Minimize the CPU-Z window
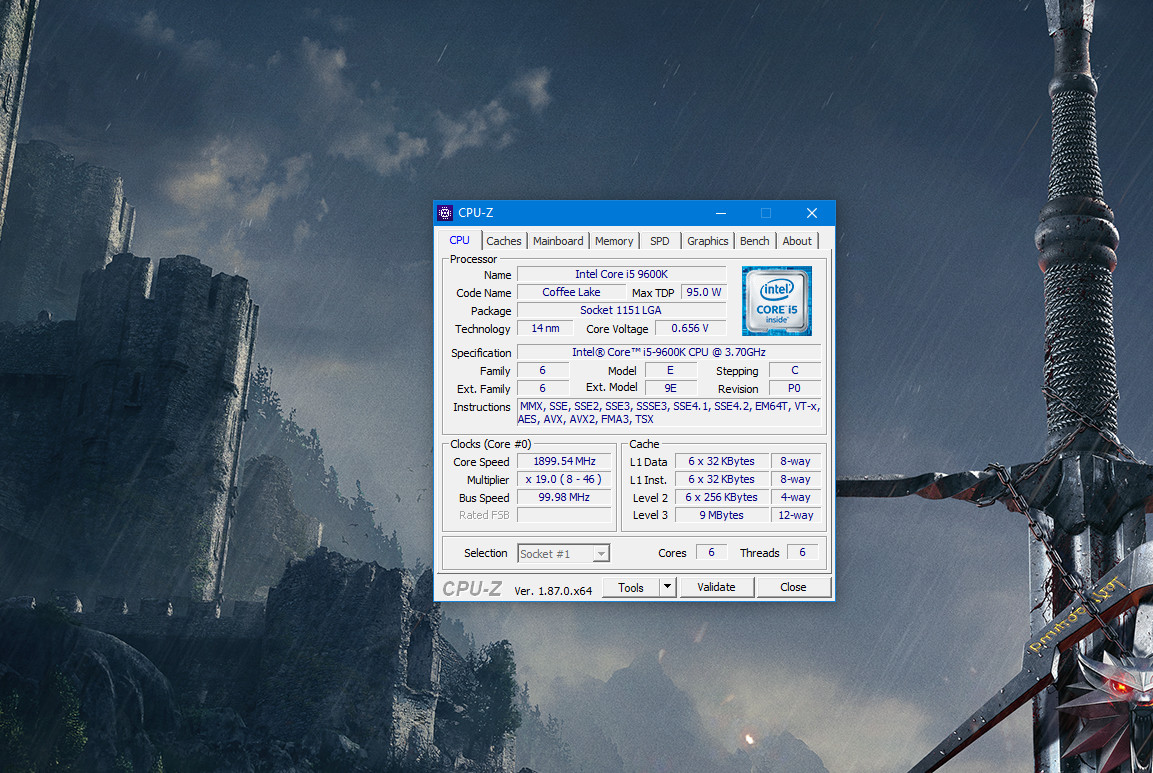1153x773 pixels. (x=721, y=213)
